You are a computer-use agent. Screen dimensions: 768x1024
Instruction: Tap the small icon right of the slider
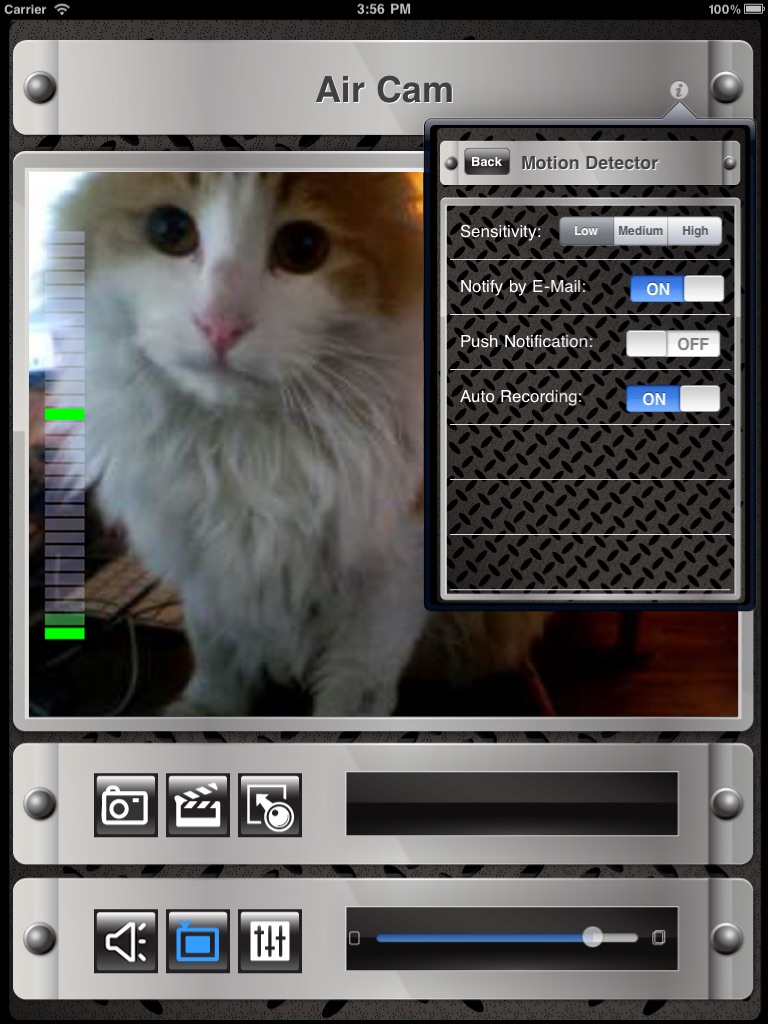658,938
